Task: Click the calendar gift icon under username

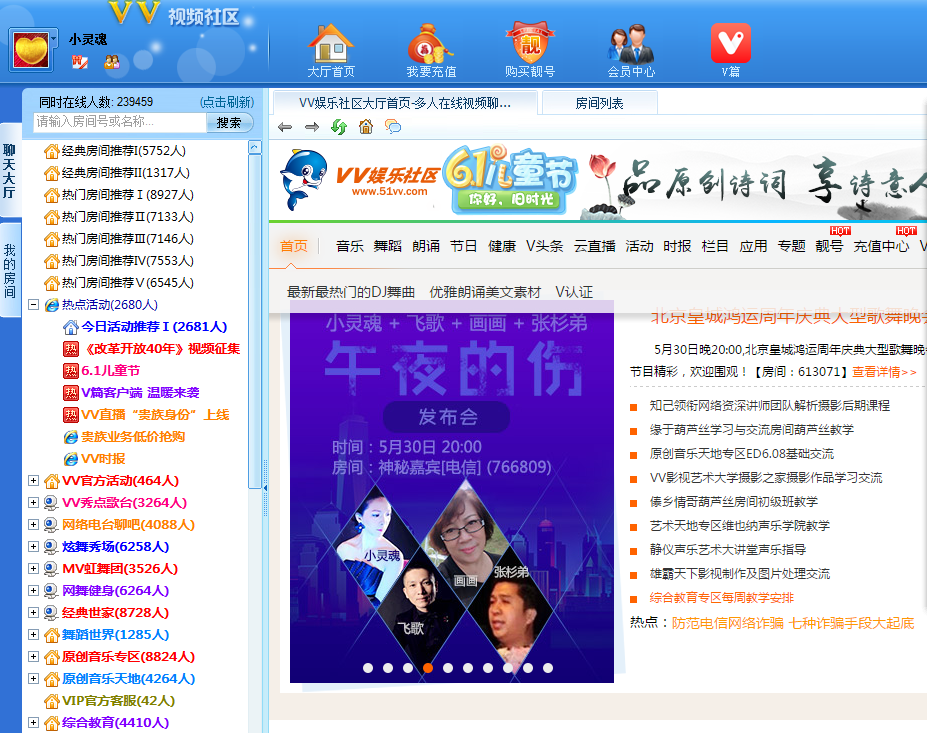Action: click(x=80, y=62)
